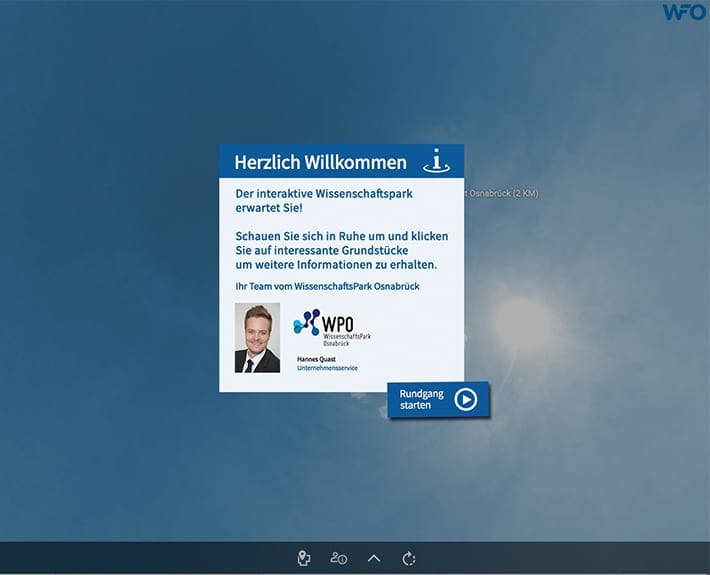Image resolution: width=710 pixels, height=575 pixels.
Task: Open the map location pin icon
Action: pyautogui.click(x=304, y=558)
